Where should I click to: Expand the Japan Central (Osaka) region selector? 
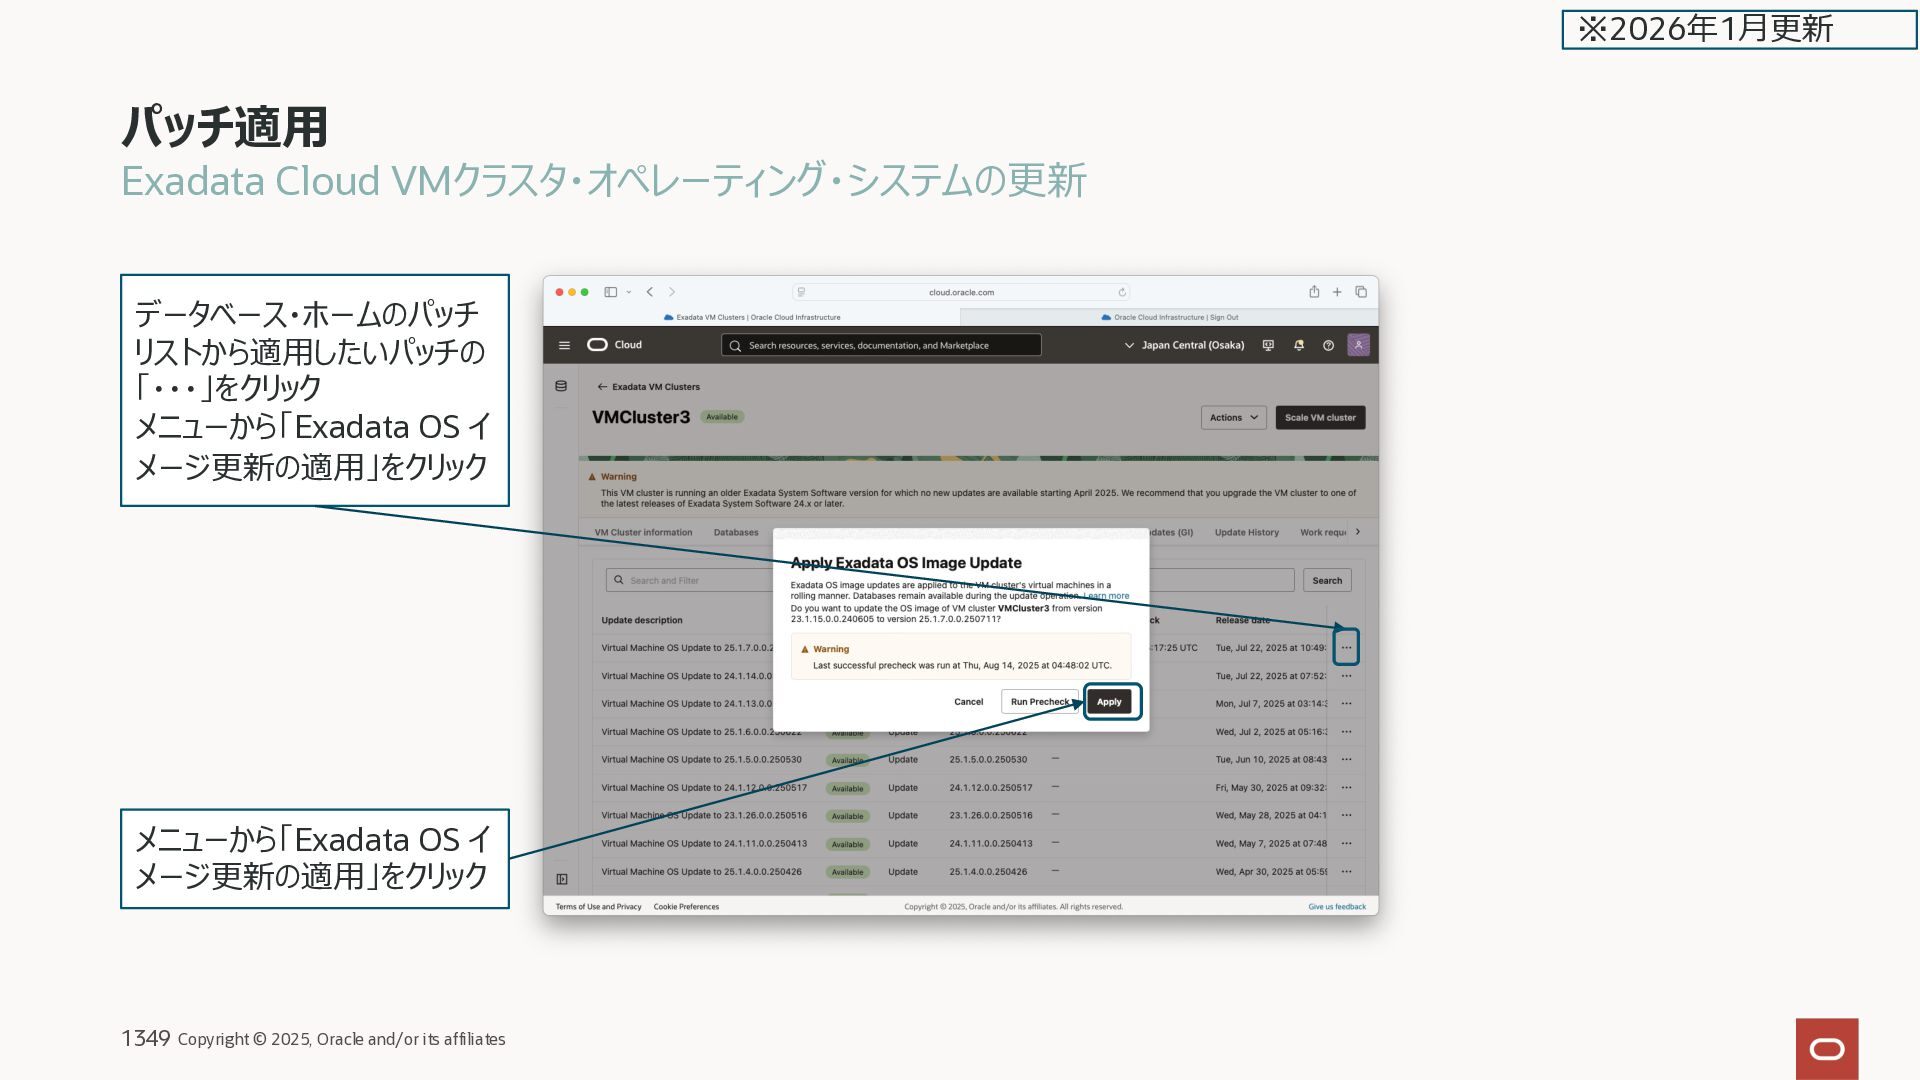tap(1184, 345)
